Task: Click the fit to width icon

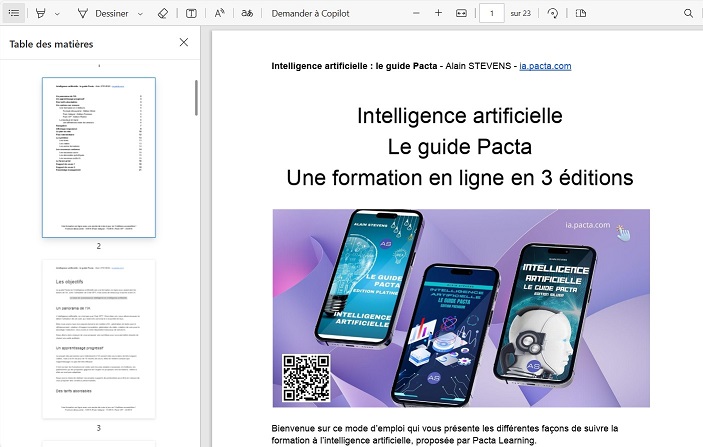Action: click(x=461, y=13)
